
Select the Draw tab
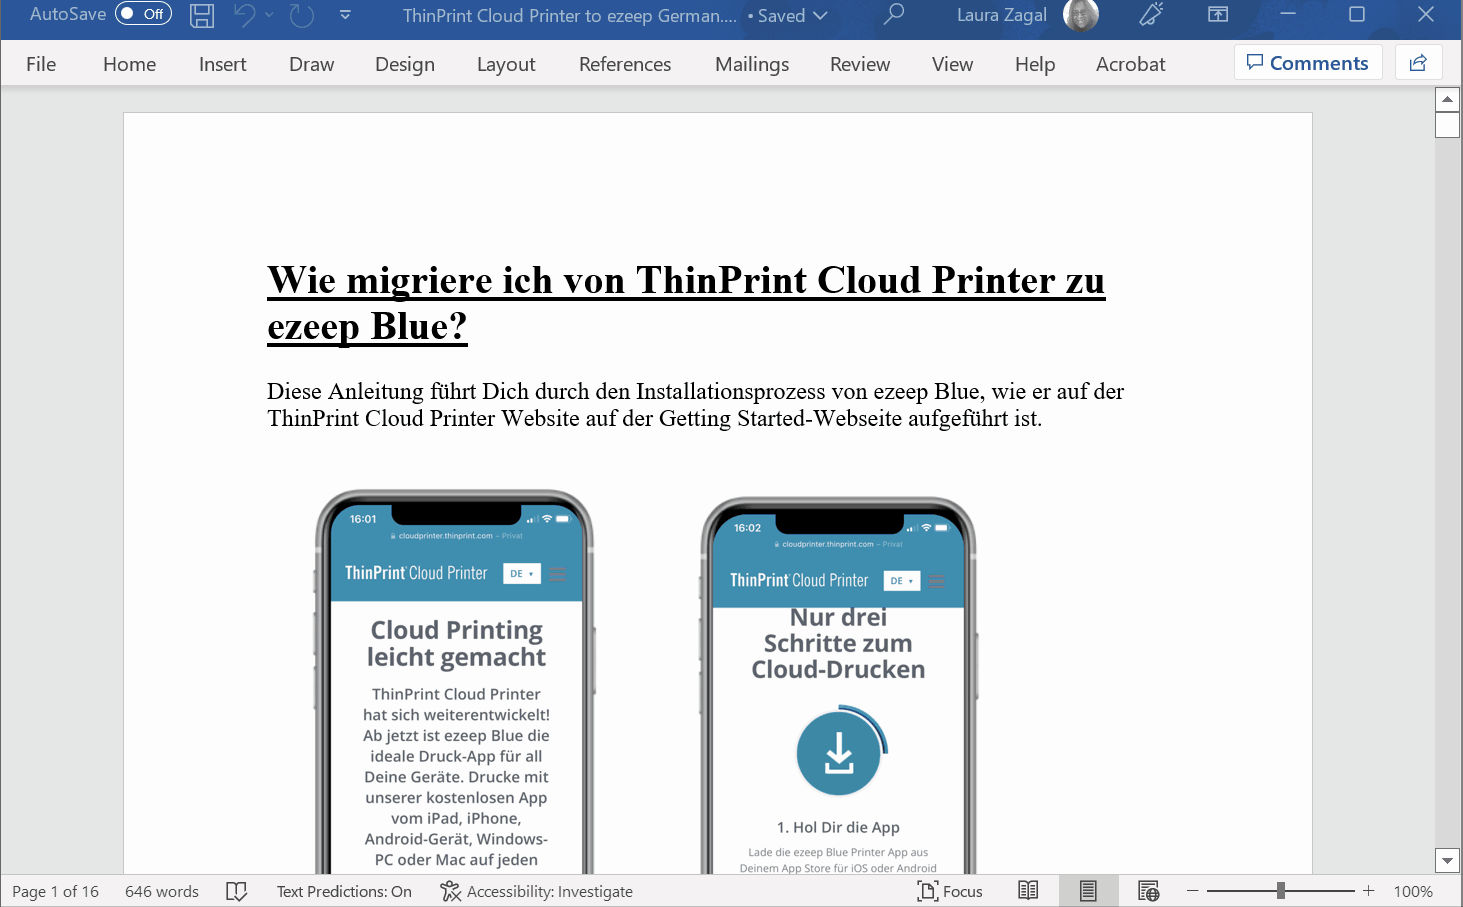[312, 64]
